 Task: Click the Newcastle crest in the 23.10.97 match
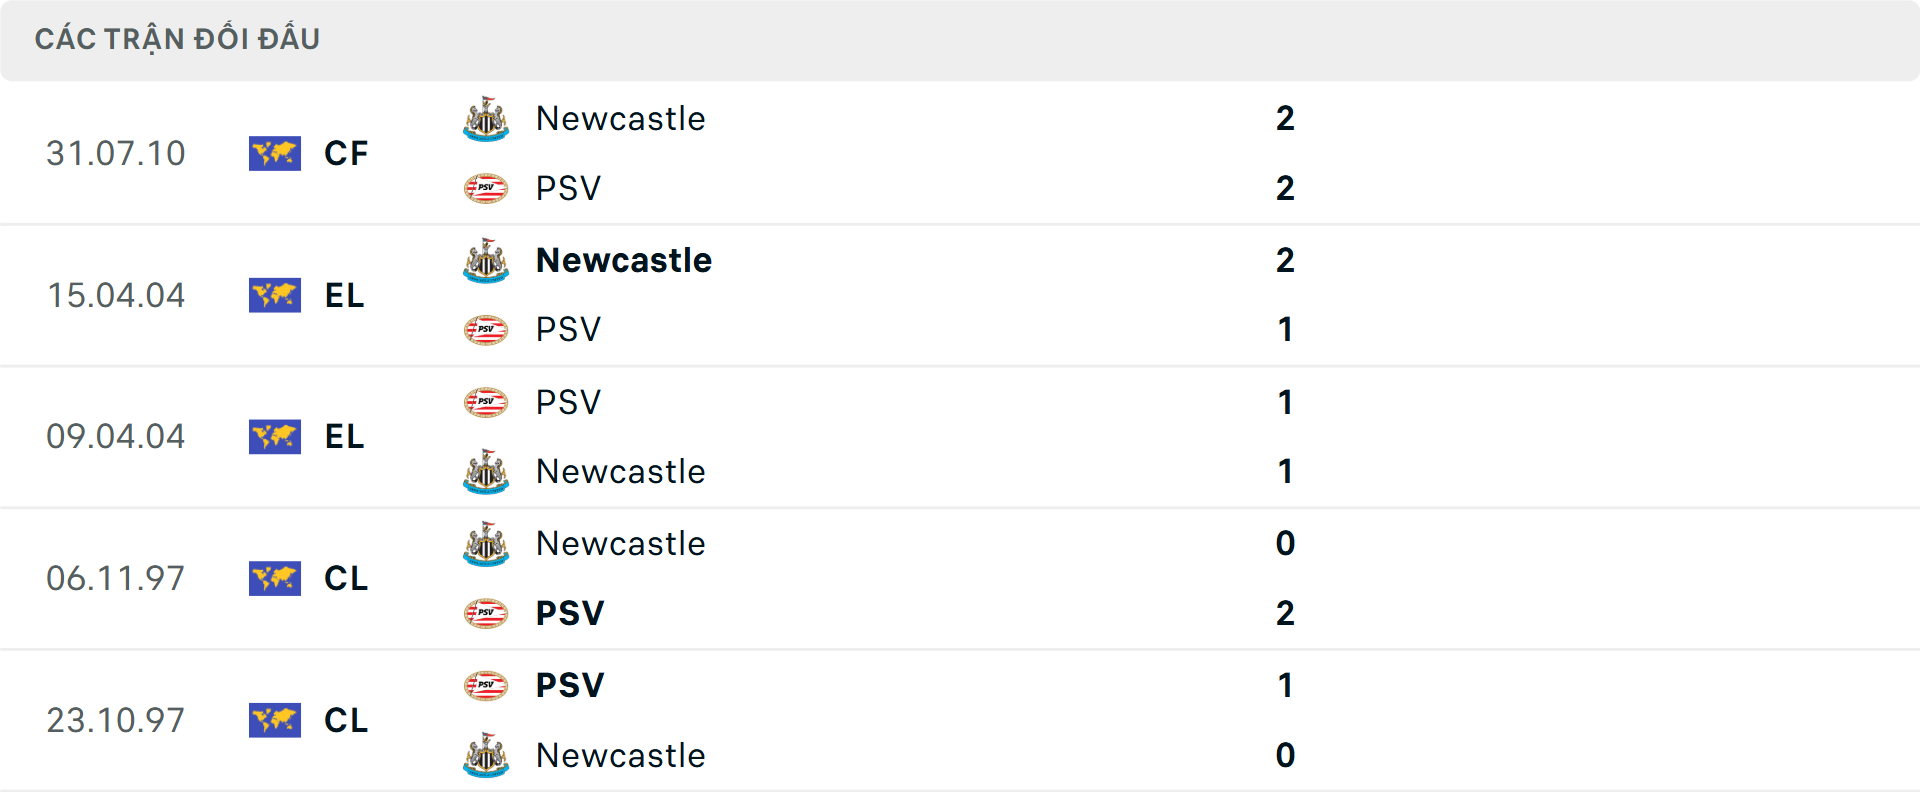486,756
